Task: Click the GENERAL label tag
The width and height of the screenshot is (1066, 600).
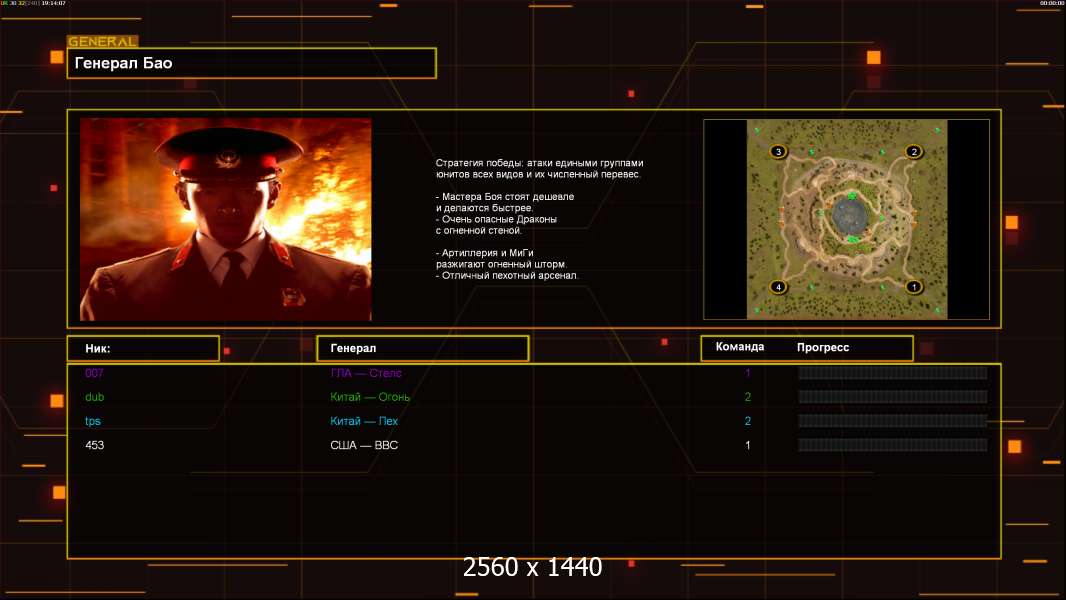Action: pyautogui.click(x=103, y=41)
